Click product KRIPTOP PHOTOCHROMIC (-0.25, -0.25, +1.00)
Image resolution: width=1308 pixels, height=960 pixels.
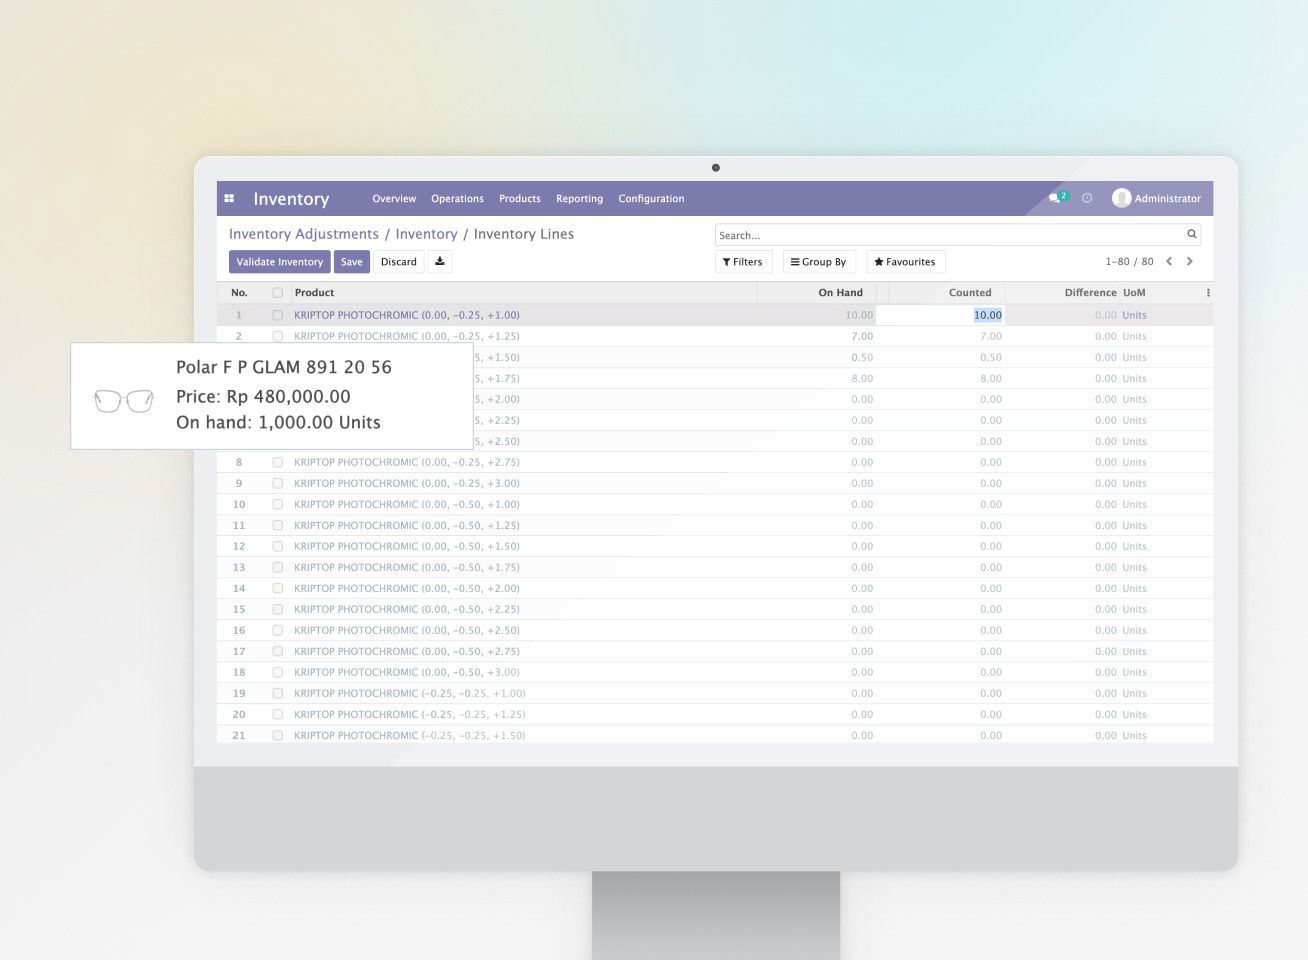coord(410,693)
